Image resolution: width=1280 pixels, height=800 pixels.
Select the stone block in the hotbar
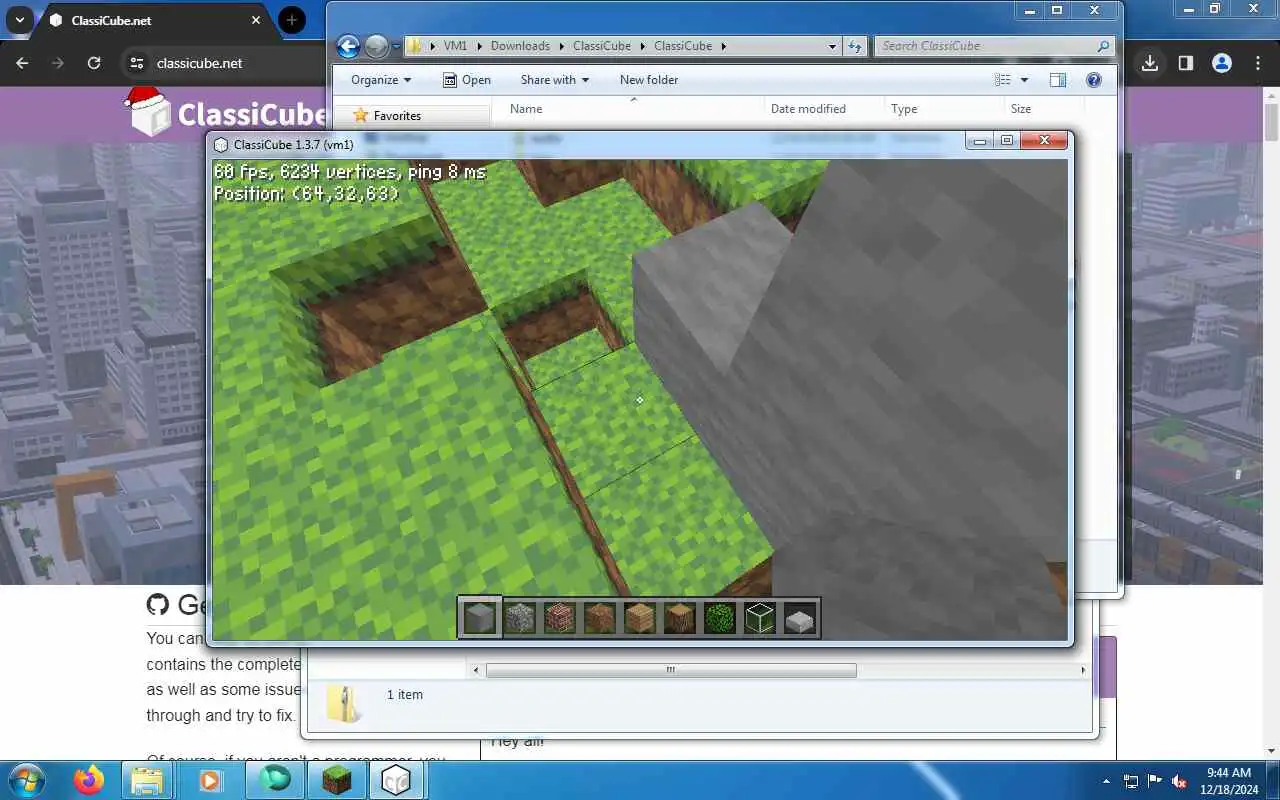click(x=480, y=618)
